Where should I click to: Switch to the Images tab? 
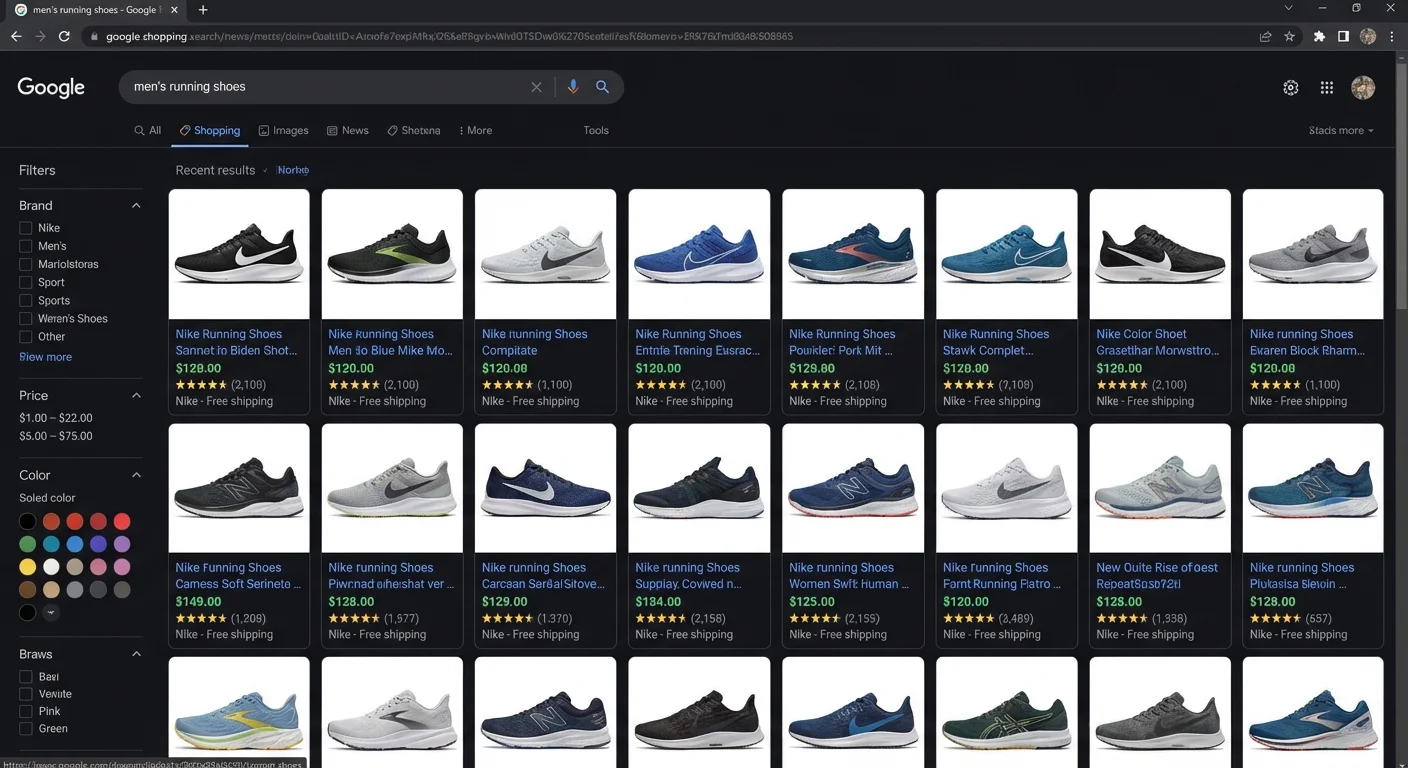point(283,131)
